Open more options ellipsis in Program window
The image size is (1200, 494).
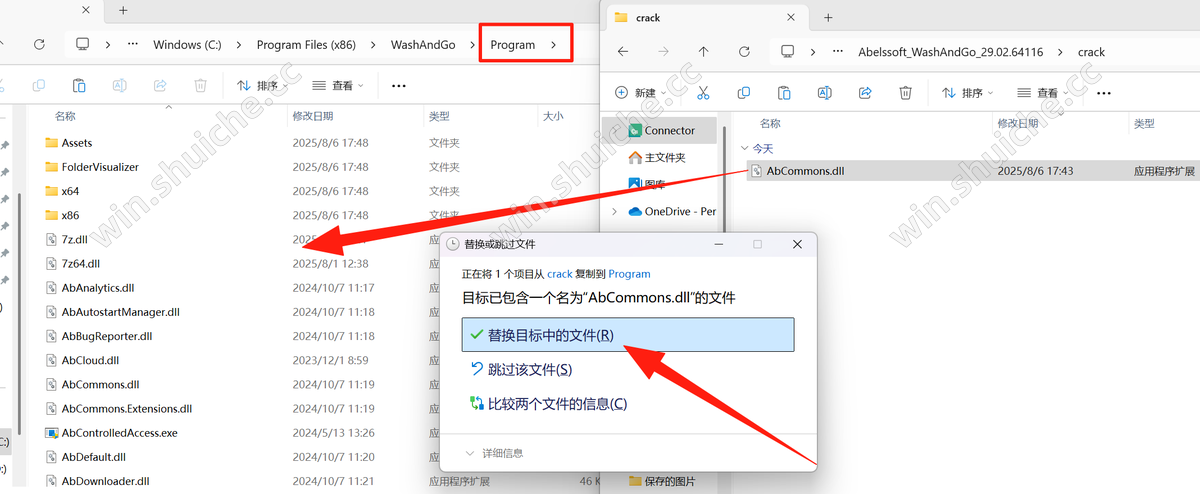tap(399, 86)
